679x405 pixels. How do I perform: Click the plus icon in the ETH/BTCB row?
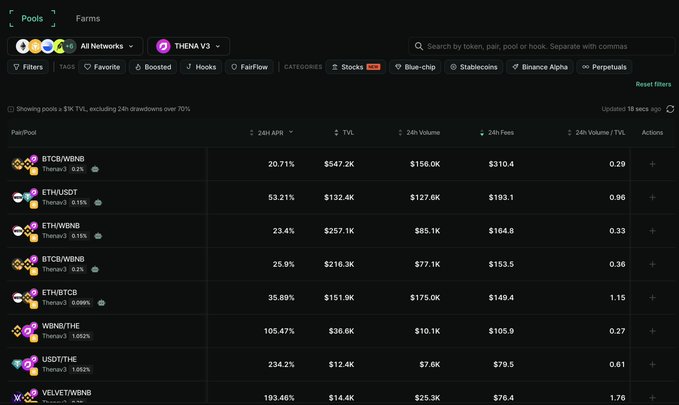pyautogui.click(x=652, y=298)
